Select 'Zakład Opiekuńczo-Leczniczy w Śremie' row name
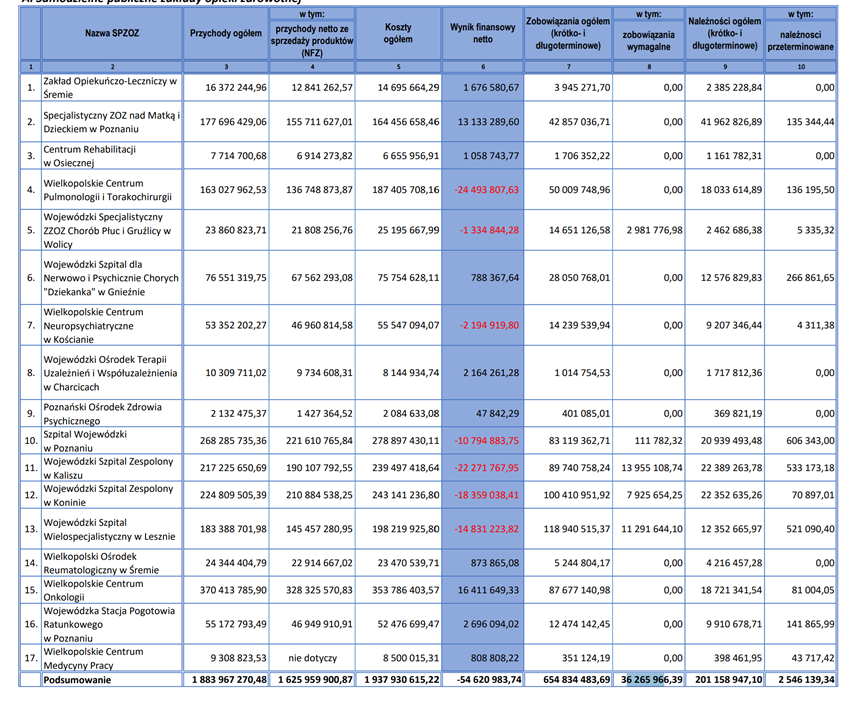This screenshot has height=720, width=867. [112, 87]
